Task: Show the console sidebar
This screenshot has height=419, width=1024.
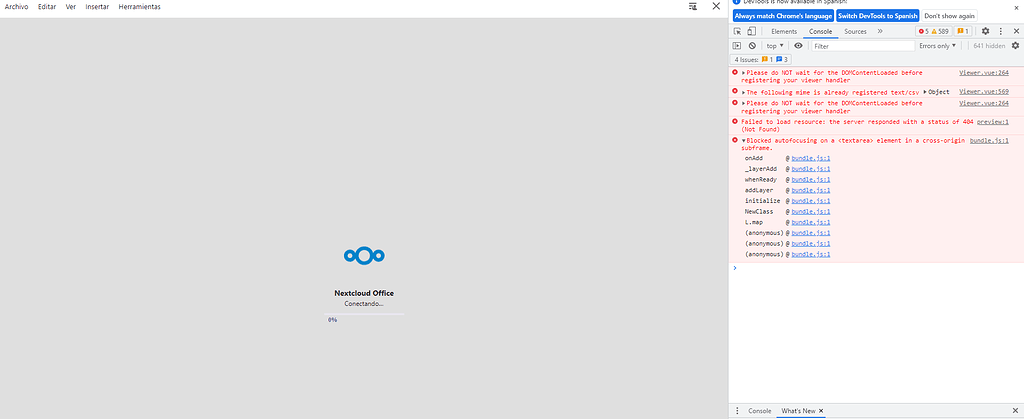Action: 737,46
